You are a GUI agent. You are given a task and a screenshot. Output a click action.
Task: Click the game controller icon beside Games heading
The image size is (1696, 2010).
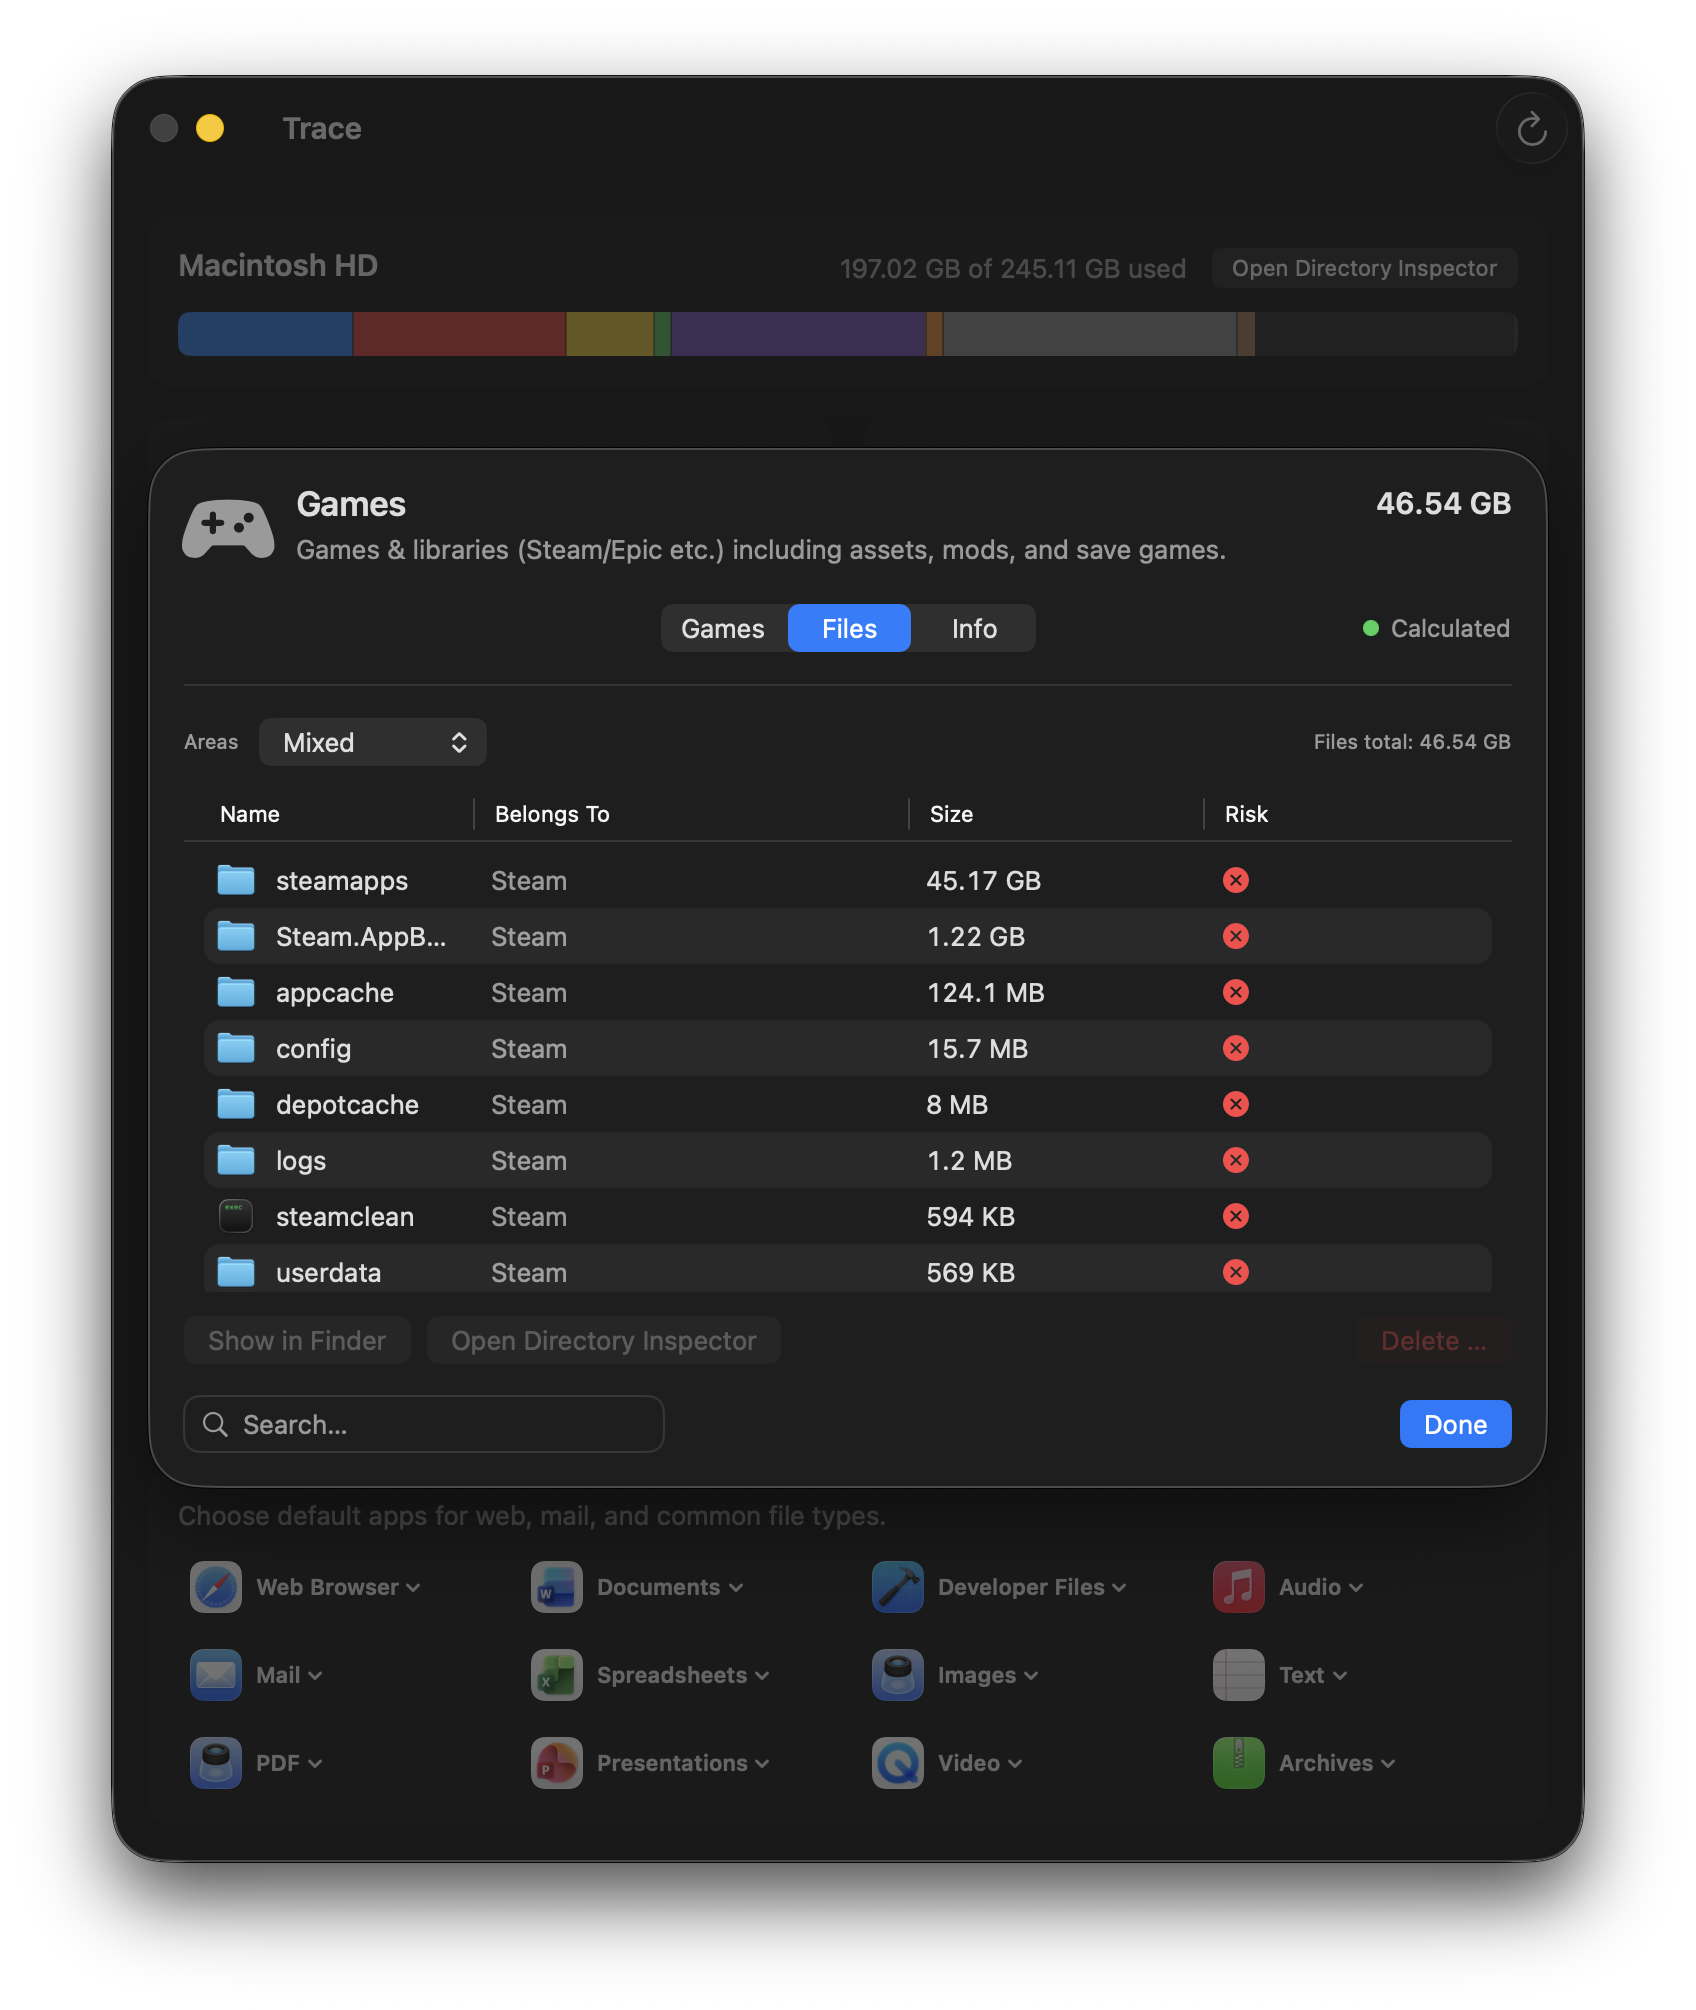(x=228, y=526)
